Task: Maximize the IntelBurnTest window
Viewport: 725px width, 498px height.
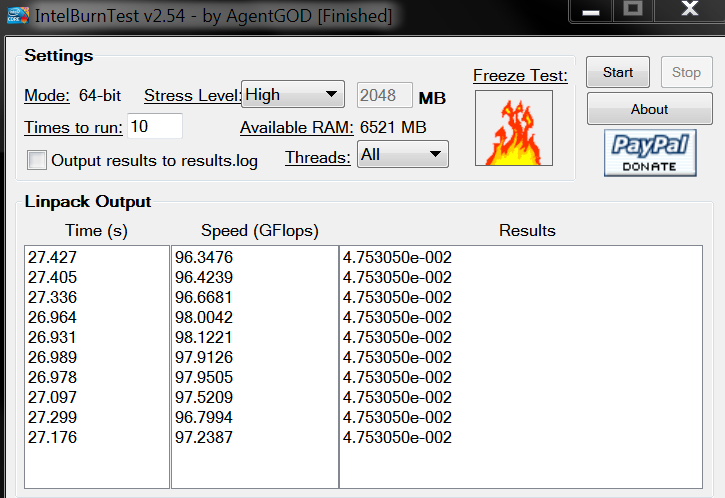Action: [x=632, y=10]
